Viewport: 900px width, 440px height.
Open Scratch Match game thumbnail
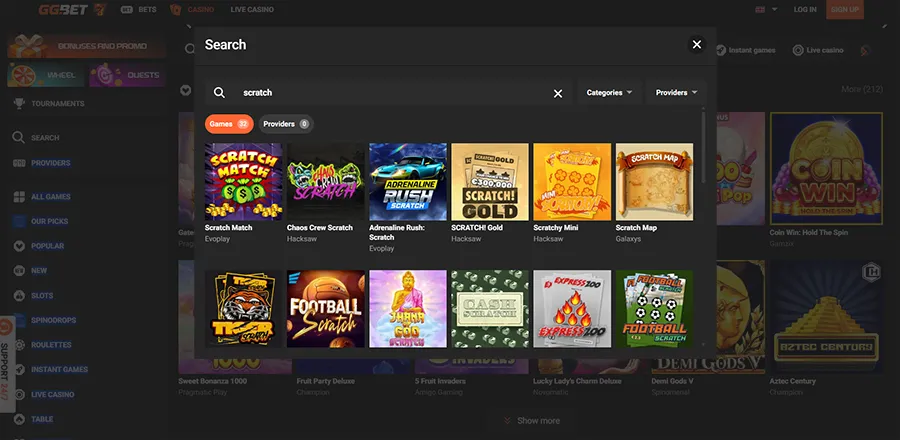coord(243,182)
